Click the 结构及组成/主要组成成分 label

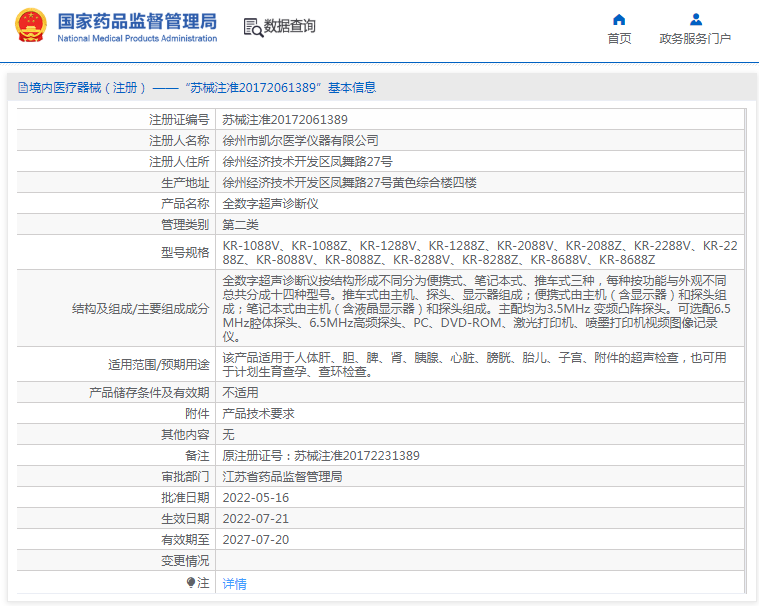point(140,308)
